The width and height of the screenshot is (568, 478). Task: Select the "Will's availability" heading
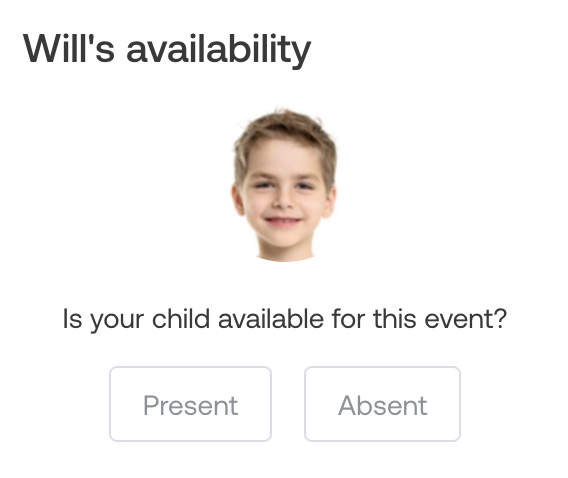167,49
